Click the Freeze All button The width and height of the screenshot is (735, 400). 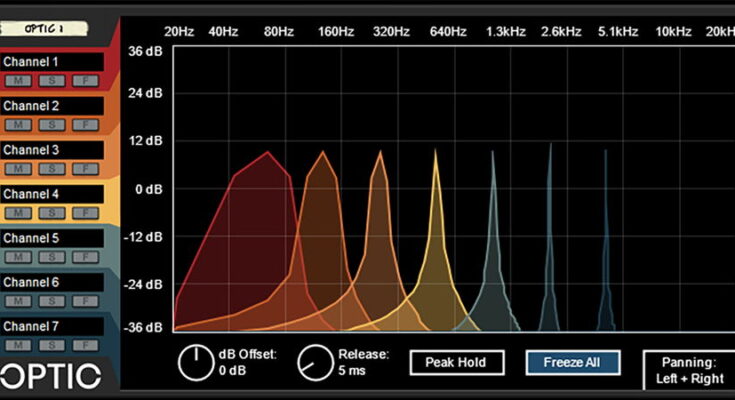click(574, 362)
